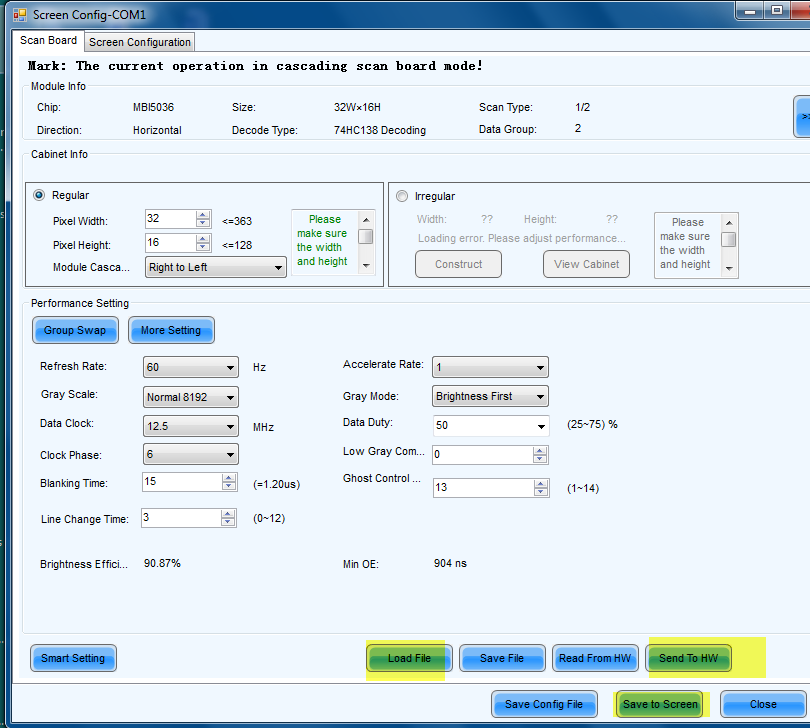Open the Module Cascade direction dropdown
This screenshot has height=728, width=810.
point(216,267)
